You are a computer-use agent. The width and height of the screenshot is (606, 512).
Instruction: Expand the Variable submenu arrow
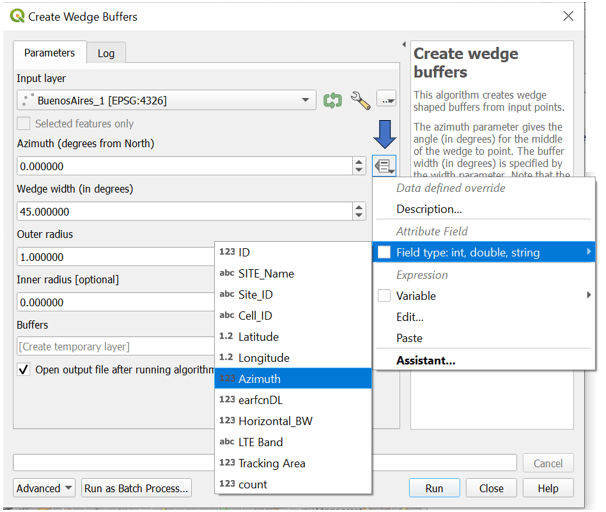point(588,296)
